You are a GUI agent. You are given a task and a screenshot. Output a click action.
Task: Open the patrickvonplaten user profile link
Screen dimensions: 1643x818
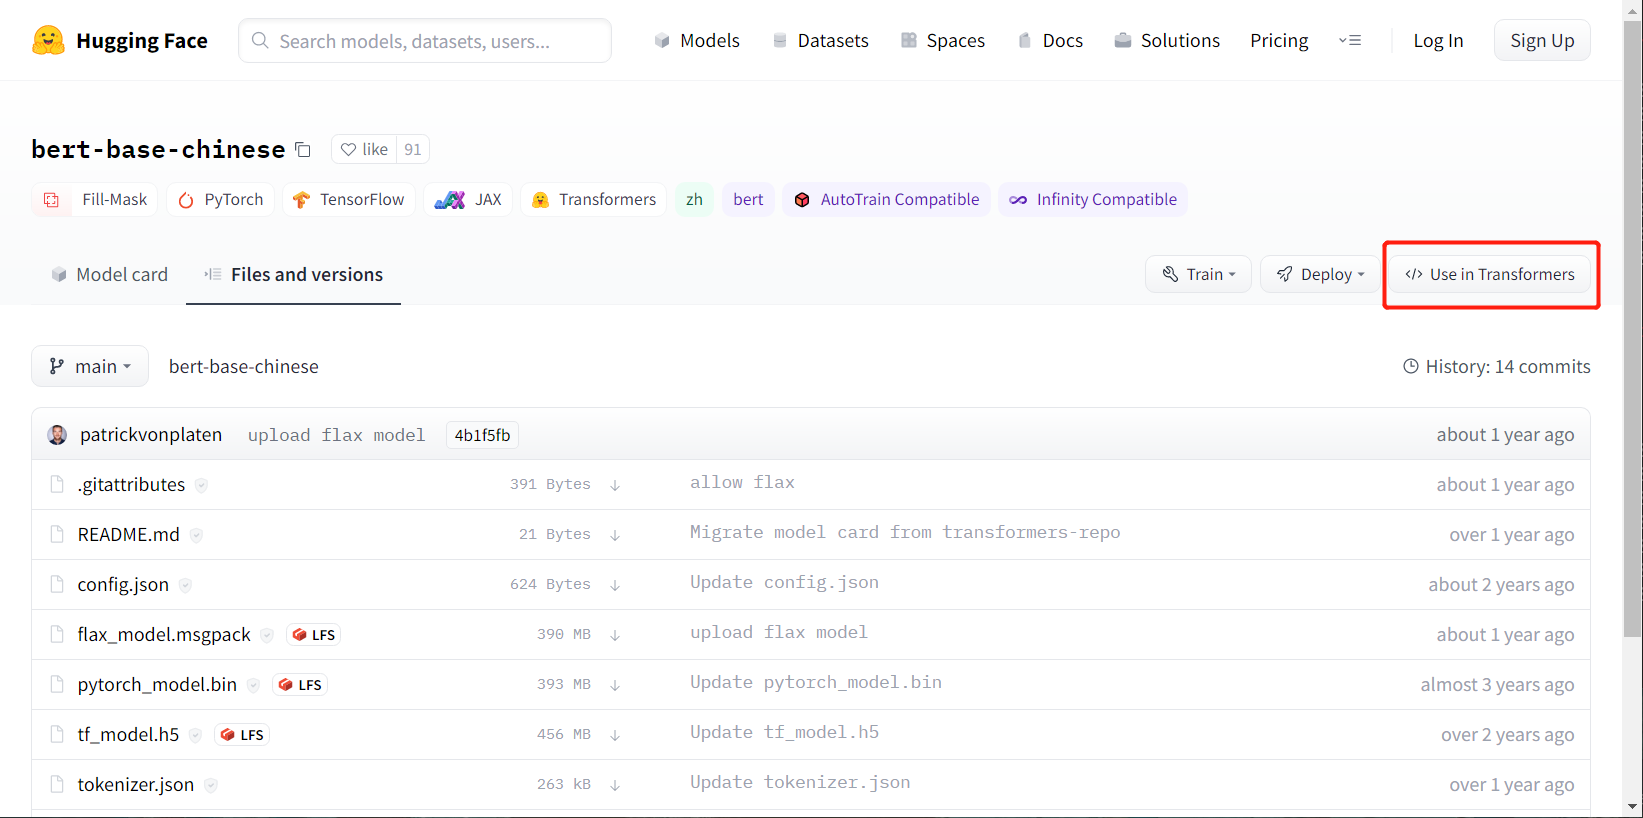click(151, 435)
